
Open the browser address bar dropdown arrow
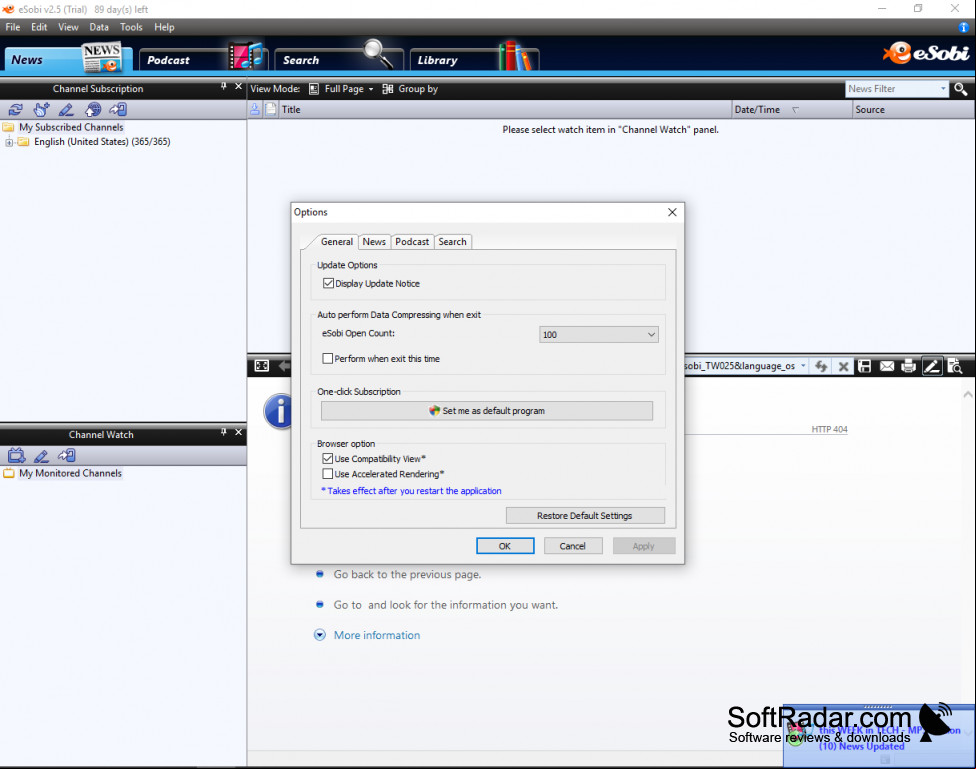pyautogui.click(x=803, y=366)
